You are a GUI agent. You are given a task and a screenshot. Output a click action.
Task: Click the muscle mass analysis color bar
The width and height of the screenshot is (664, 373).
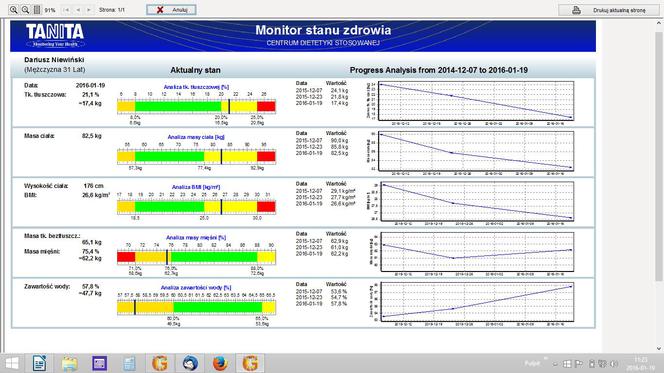tap(196, 257)
